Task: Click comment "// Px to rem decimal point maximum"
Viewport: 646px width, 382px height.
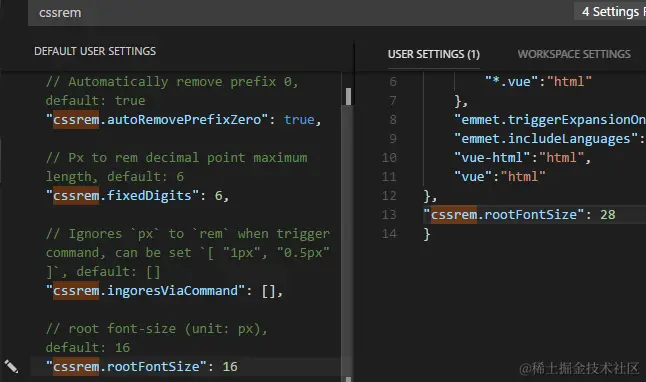Action: point(176,157)
